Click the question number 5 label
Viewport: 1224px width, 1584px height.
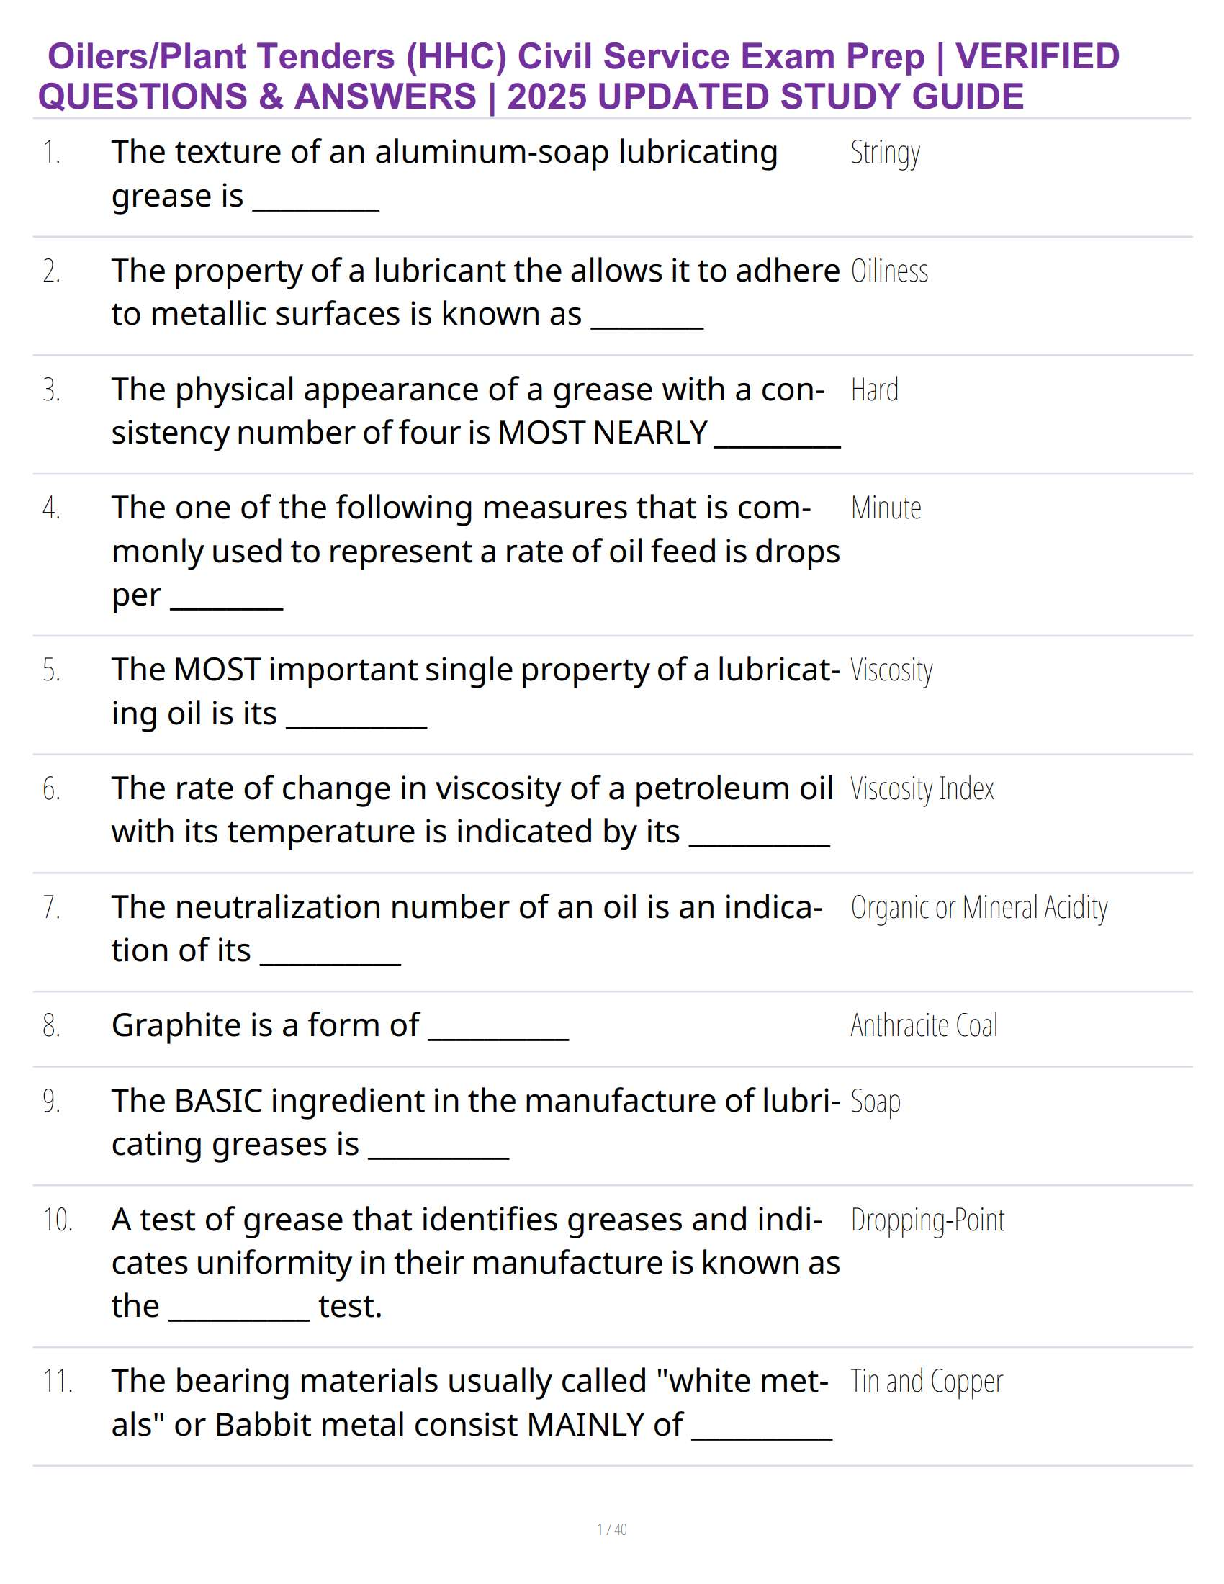click(52, 670)
